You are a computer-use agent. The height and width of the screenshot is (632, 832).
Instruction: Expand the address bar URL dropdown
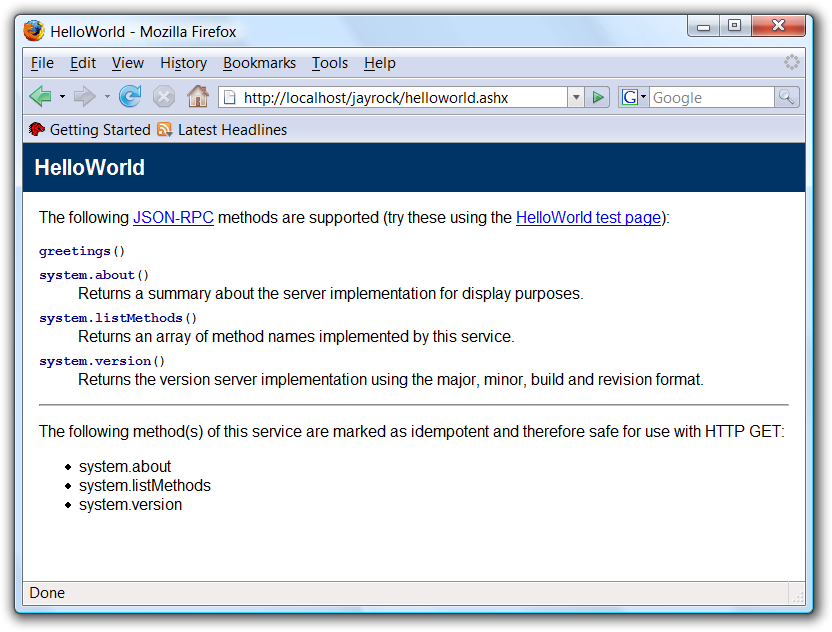(576, 98)
